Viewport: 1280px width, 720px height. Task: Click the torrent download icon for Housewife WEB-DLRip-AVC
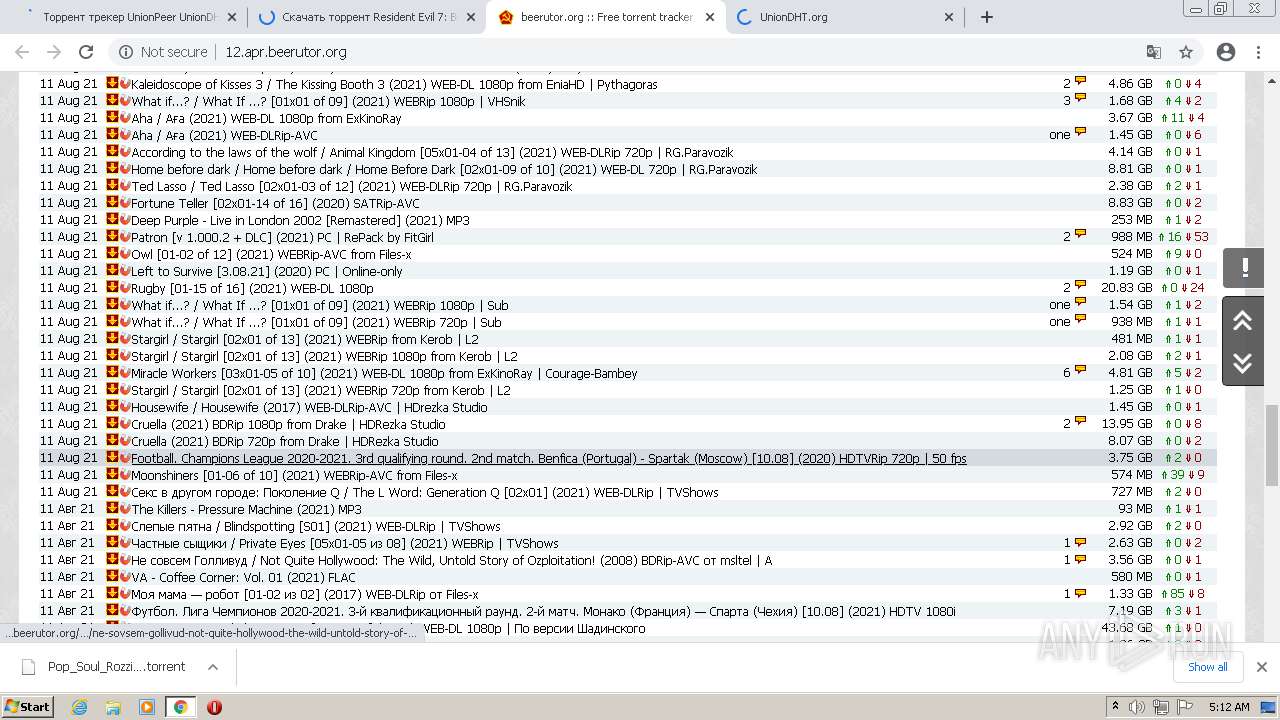click(x=112, y=407)
